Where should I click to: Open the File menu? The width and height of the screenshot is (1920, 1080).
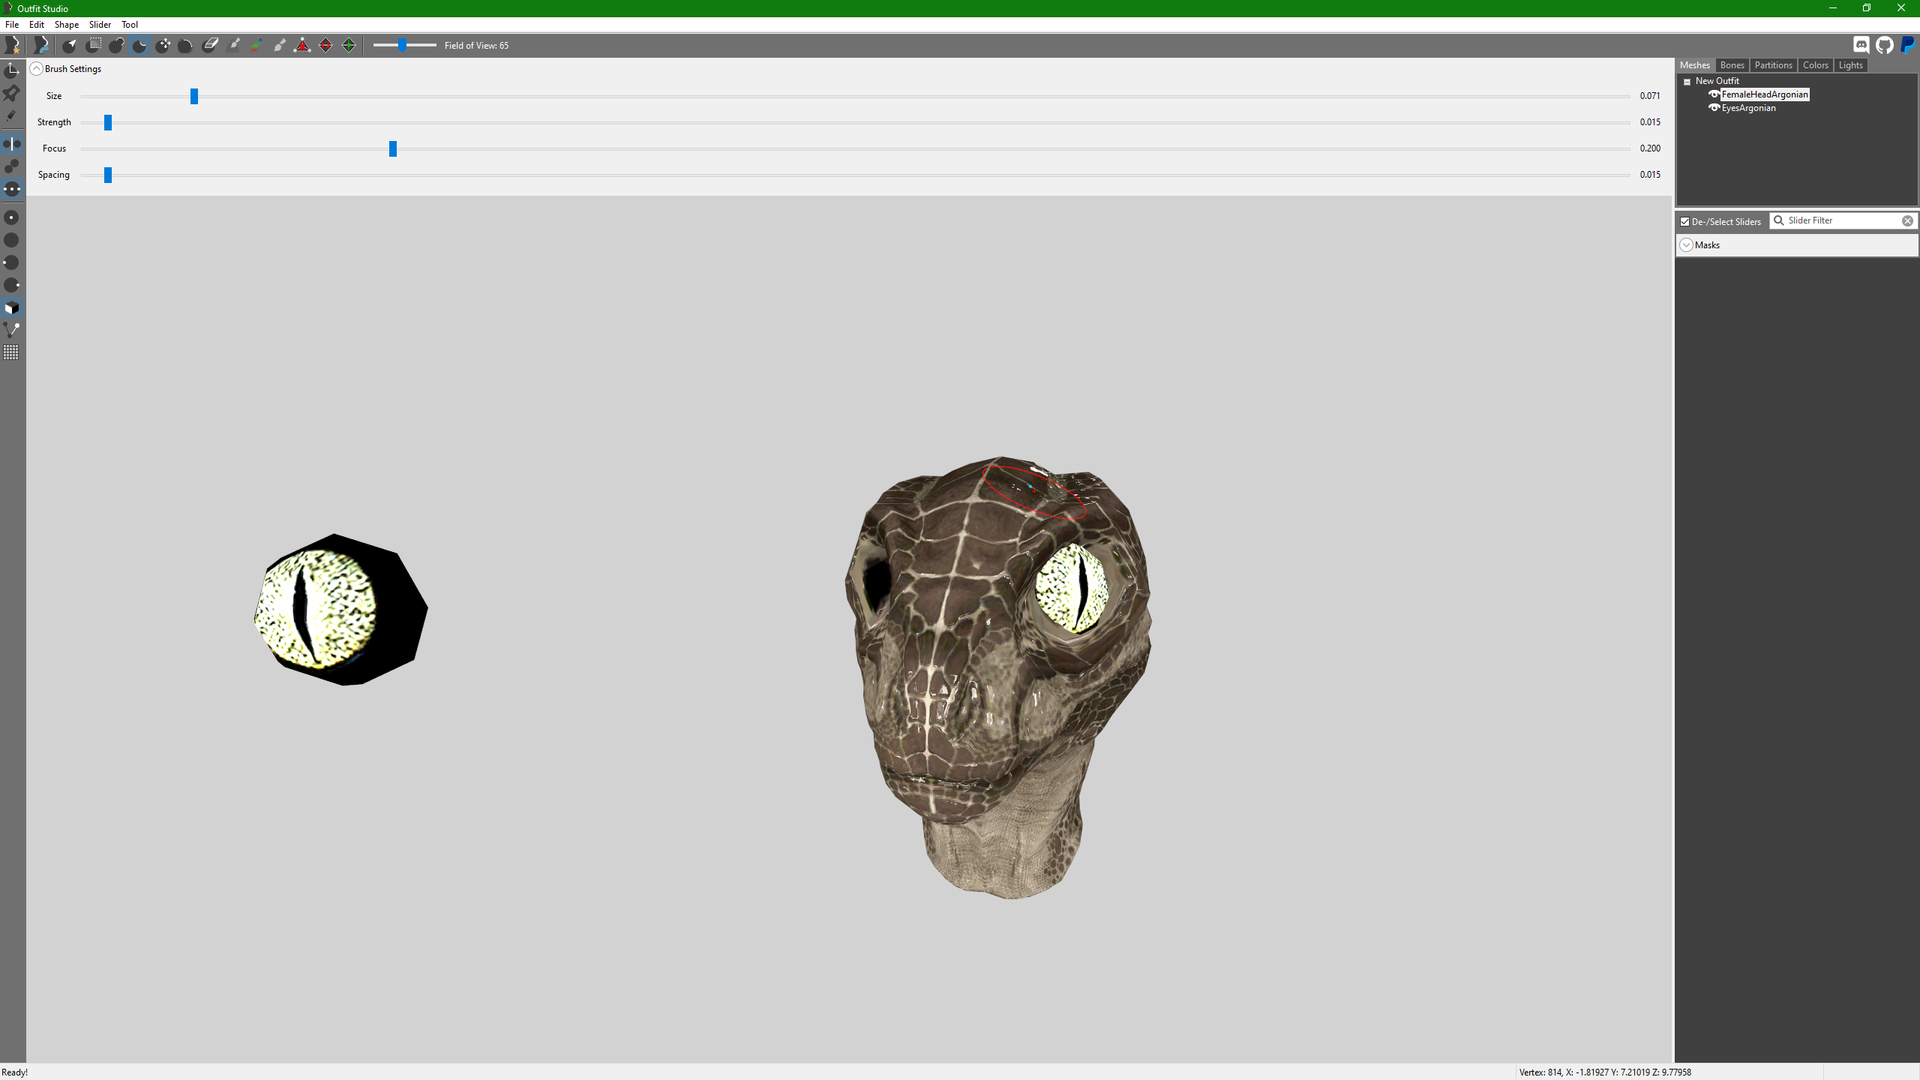pyautogui.click(x=12, y=25)
